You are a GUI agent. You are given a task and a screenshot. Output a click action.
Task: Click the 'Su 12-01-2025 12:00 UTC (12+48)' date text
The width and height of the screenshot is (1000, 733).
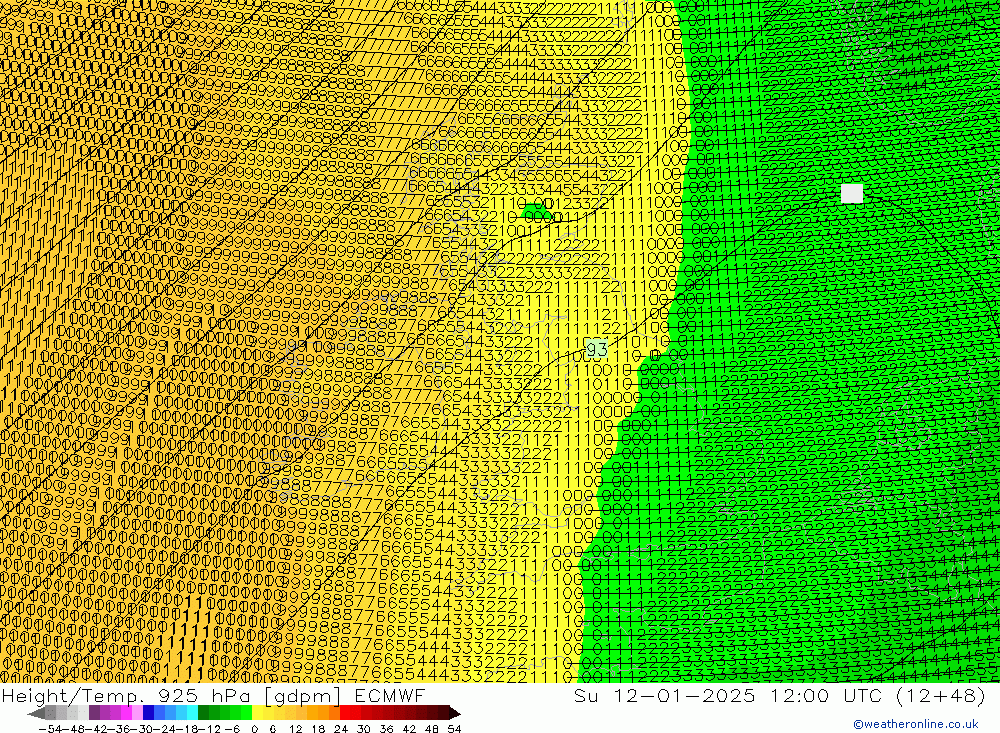(x=779, y=695)
